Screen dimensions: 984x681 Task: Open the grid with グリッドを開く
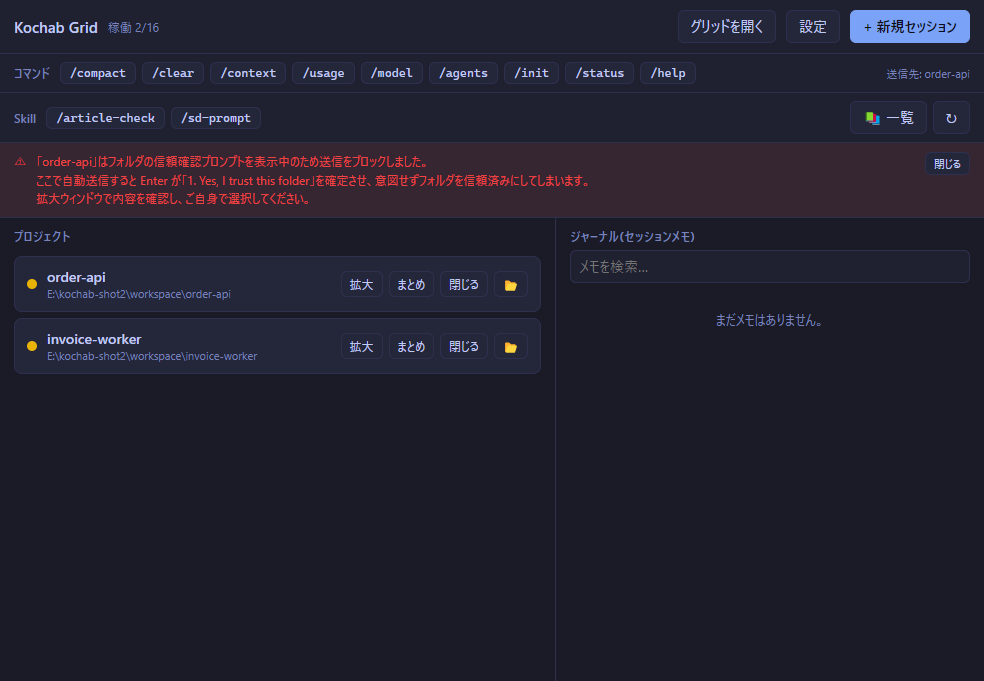727,26
